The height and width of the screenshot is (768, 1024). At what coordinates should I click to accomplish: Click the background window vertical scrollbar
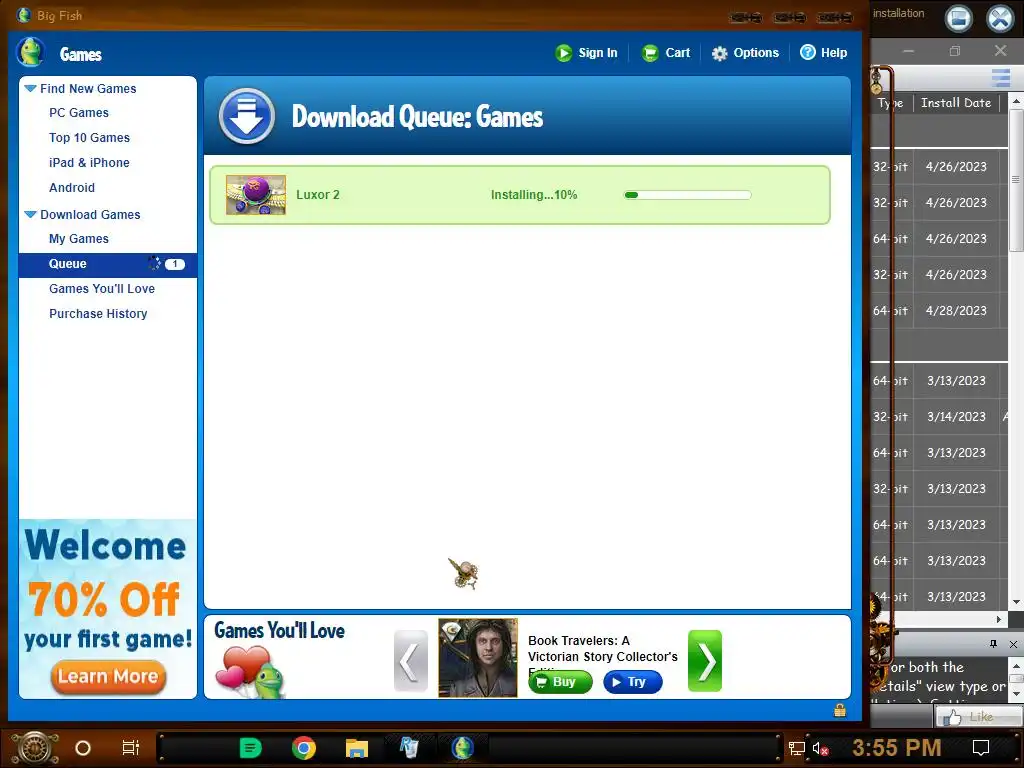click(1016, 180)
